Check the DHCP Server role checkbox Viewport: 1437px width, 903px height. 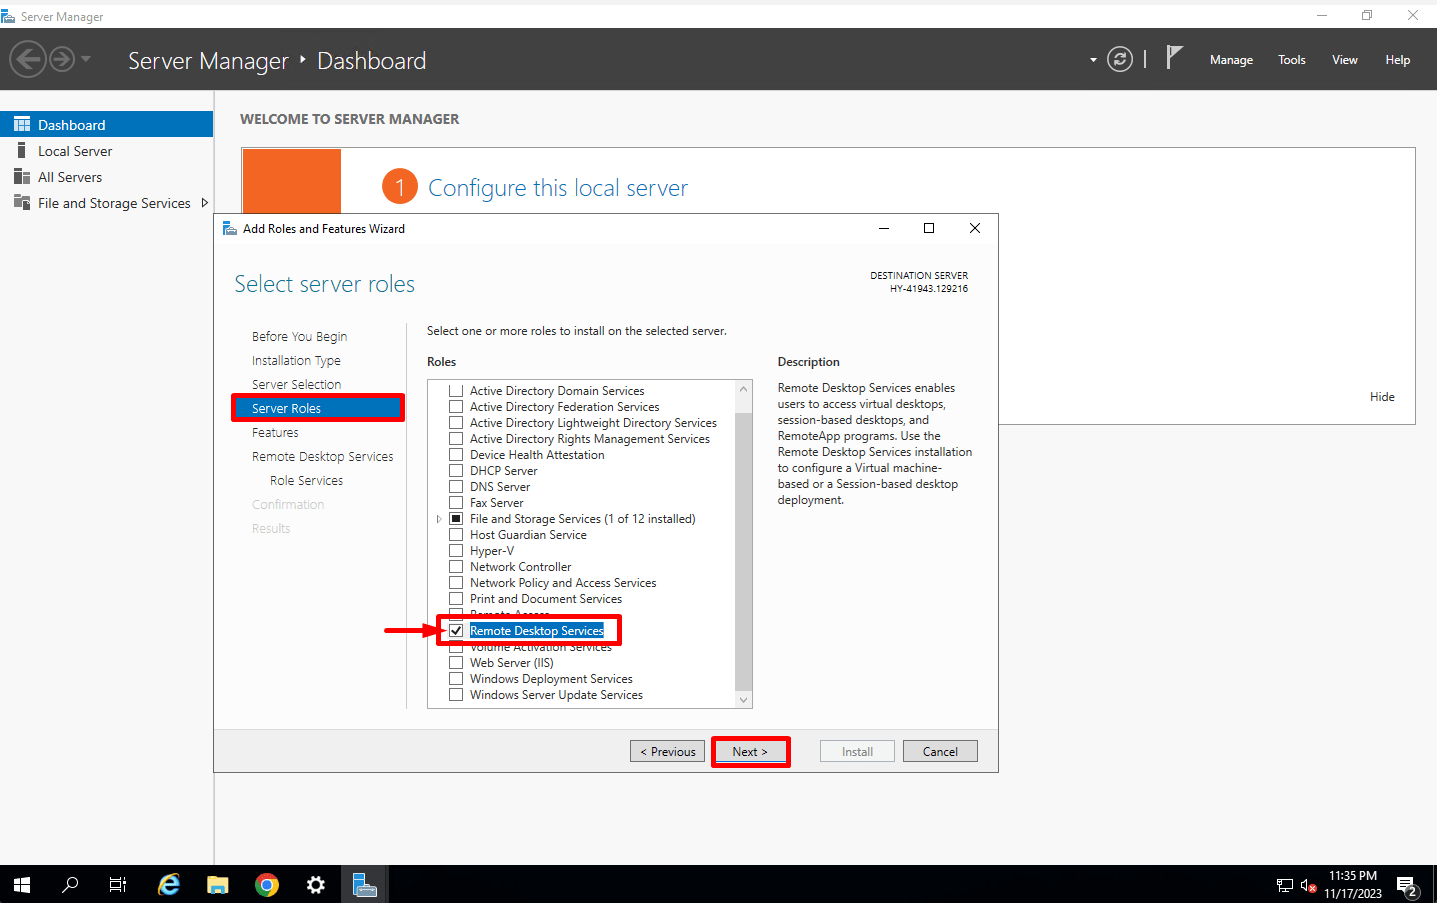tap(456, 470)
